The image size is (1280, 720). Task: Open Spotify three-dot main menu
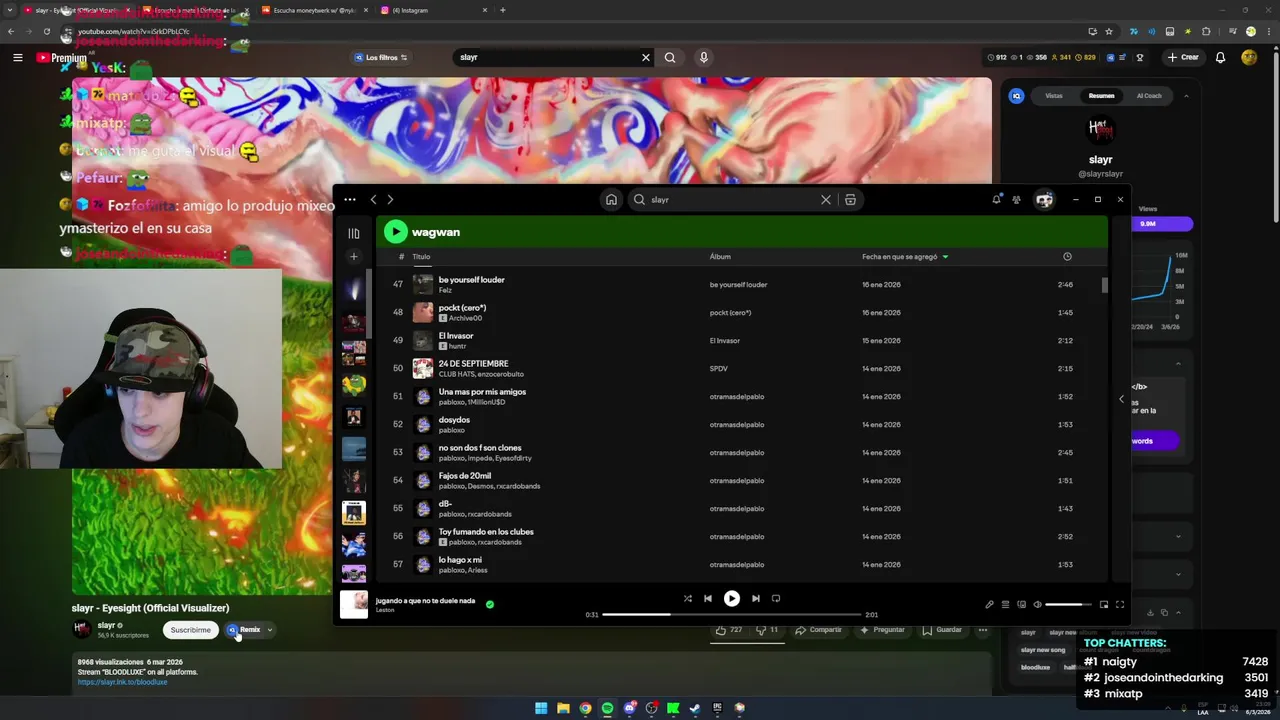[x=350, y=199]
